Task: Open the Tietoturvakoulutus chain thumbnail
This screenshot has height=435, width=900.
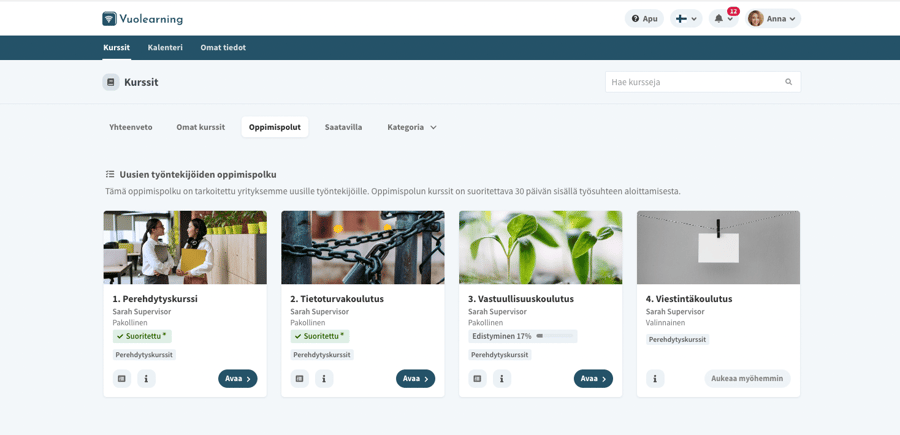Action: click(363, 247)
